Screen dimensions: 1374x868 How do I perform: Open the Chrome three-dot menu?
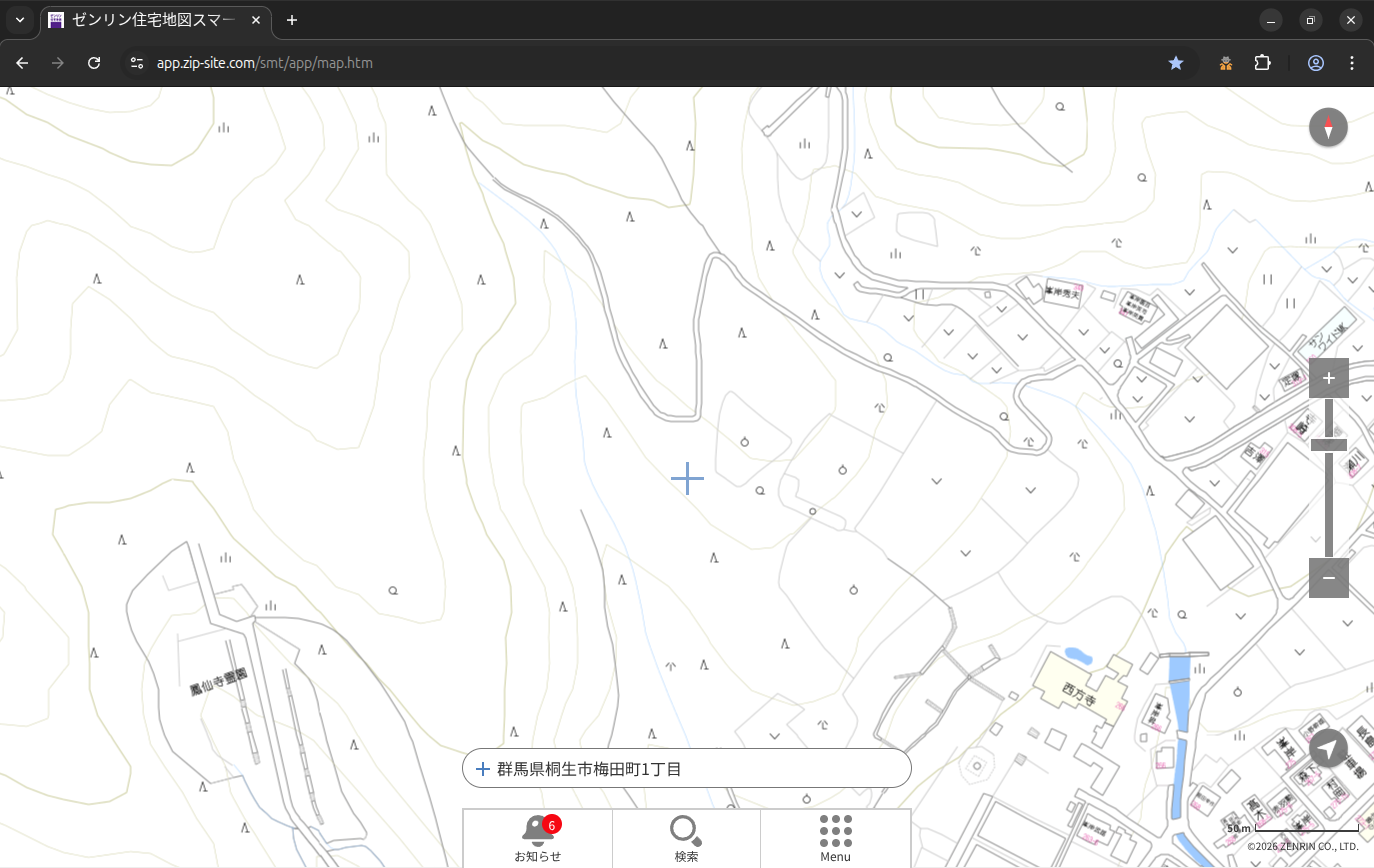[x=1352, y=63]
